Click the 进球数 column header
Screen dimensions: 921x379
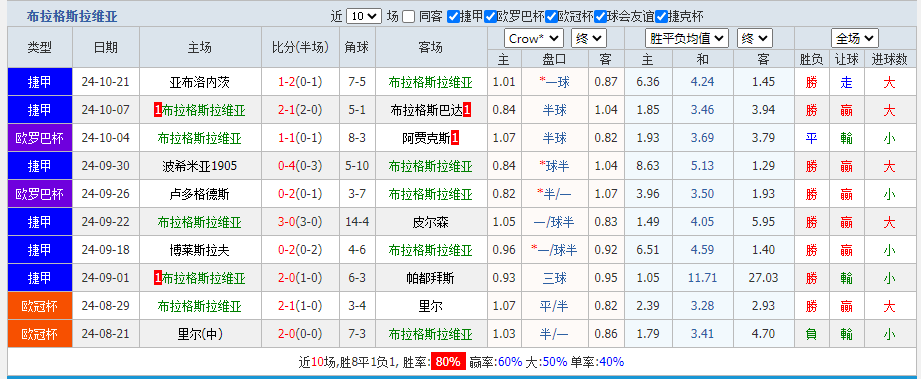tap(889, 59)
